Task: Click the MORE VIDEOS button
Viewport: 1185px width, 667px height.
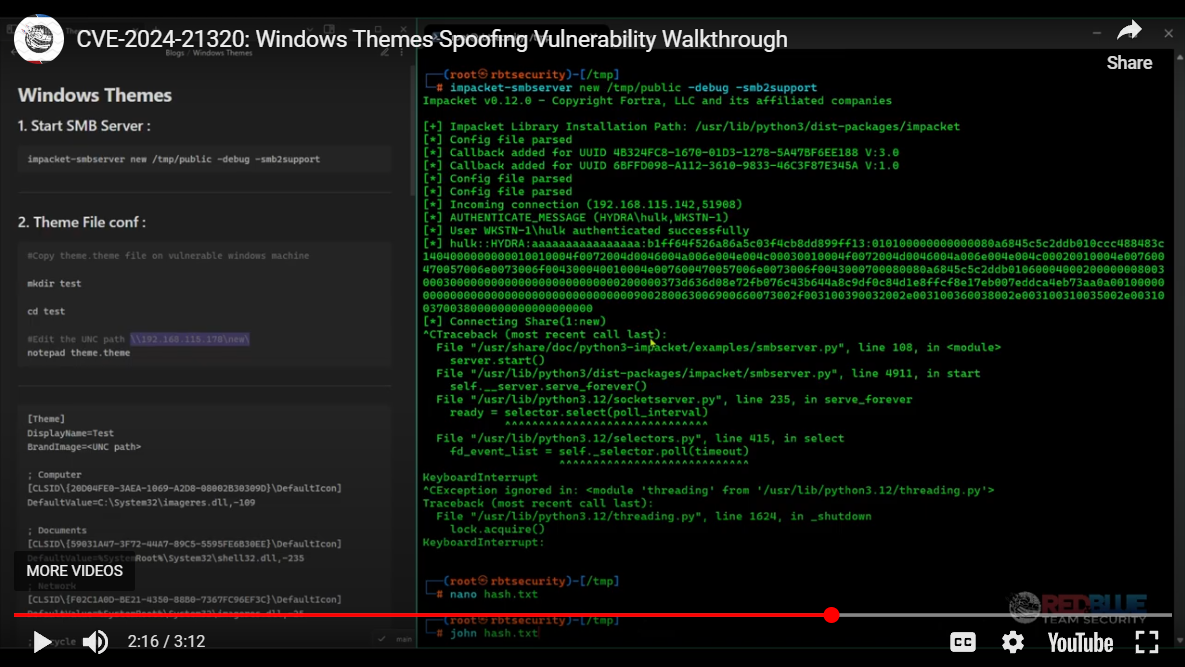Action: [74, 571]
